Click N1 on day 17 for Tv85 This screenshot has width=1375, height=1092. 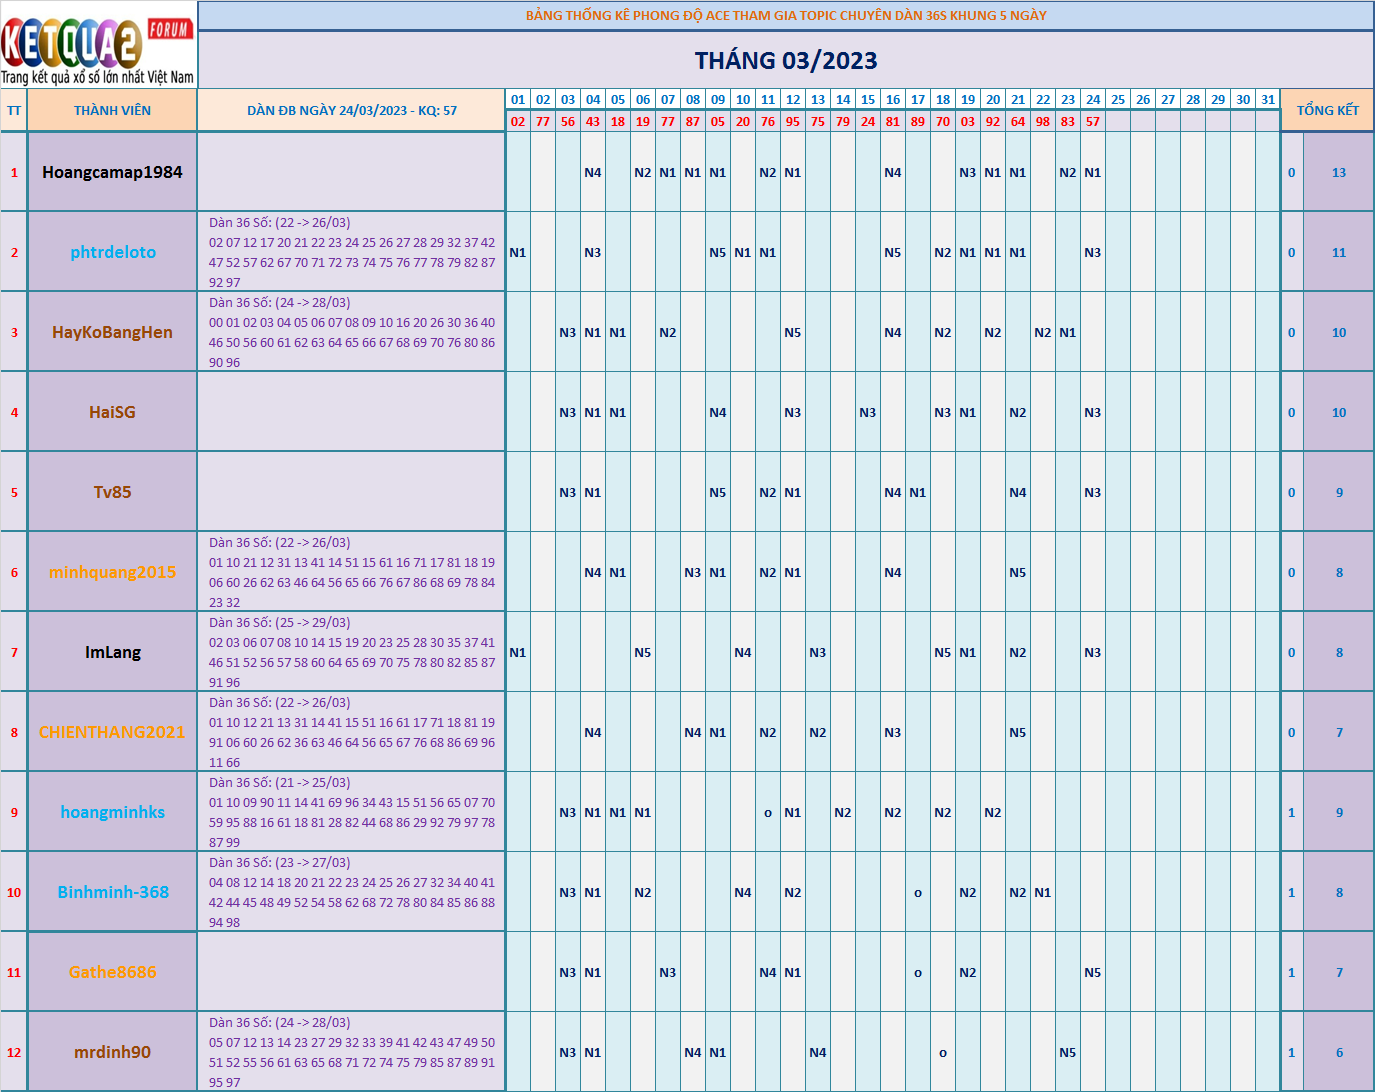918,492
